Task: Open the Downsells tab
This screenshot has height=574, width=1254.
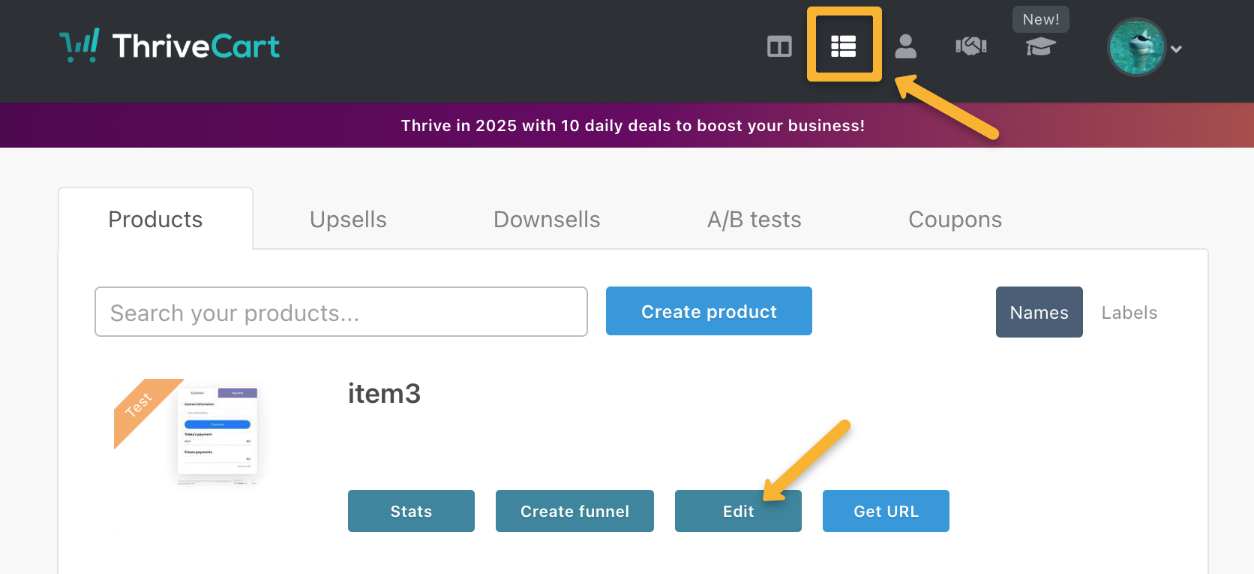Action: 546,219
